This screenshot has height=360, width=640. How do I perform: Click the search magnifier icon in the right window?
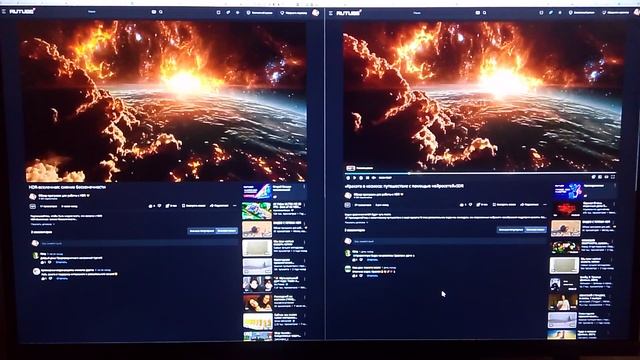click(484, 13)
